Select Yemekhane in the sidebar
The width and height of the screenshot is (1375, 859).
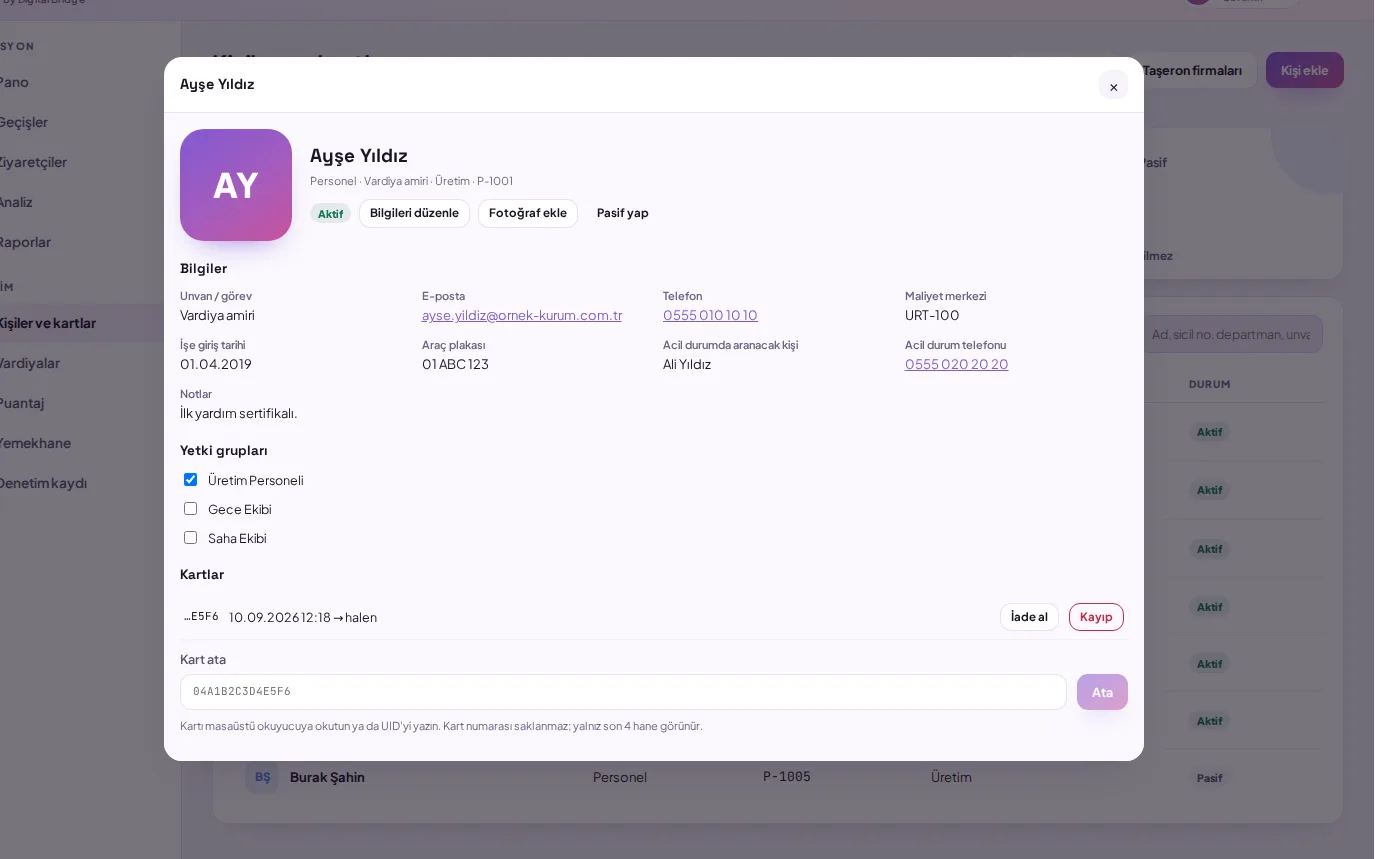coord(36,443)
